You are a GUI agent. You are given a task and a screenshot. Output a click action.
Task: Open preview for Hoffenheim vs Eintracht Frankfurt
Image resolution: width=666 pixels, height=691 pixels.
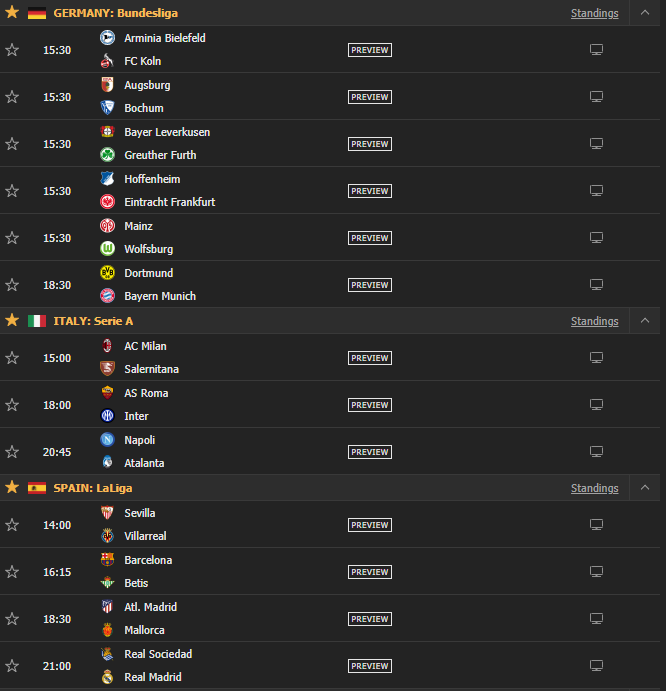tap(369, 191)
